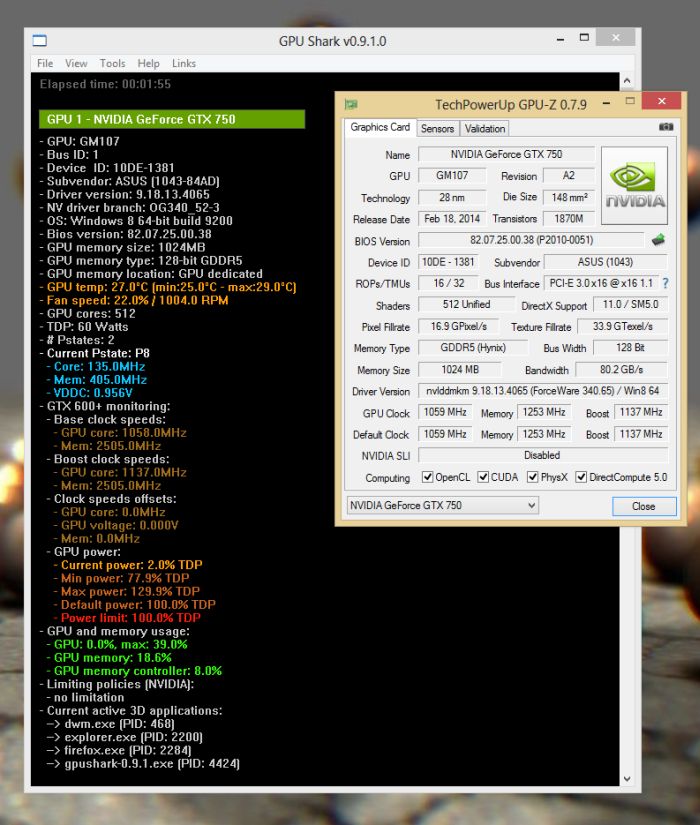Image resolution: width=700 pixels, height=825 pixels.
Task: Click the 'Current Pstate: P8' line
Action: point(95,354)
